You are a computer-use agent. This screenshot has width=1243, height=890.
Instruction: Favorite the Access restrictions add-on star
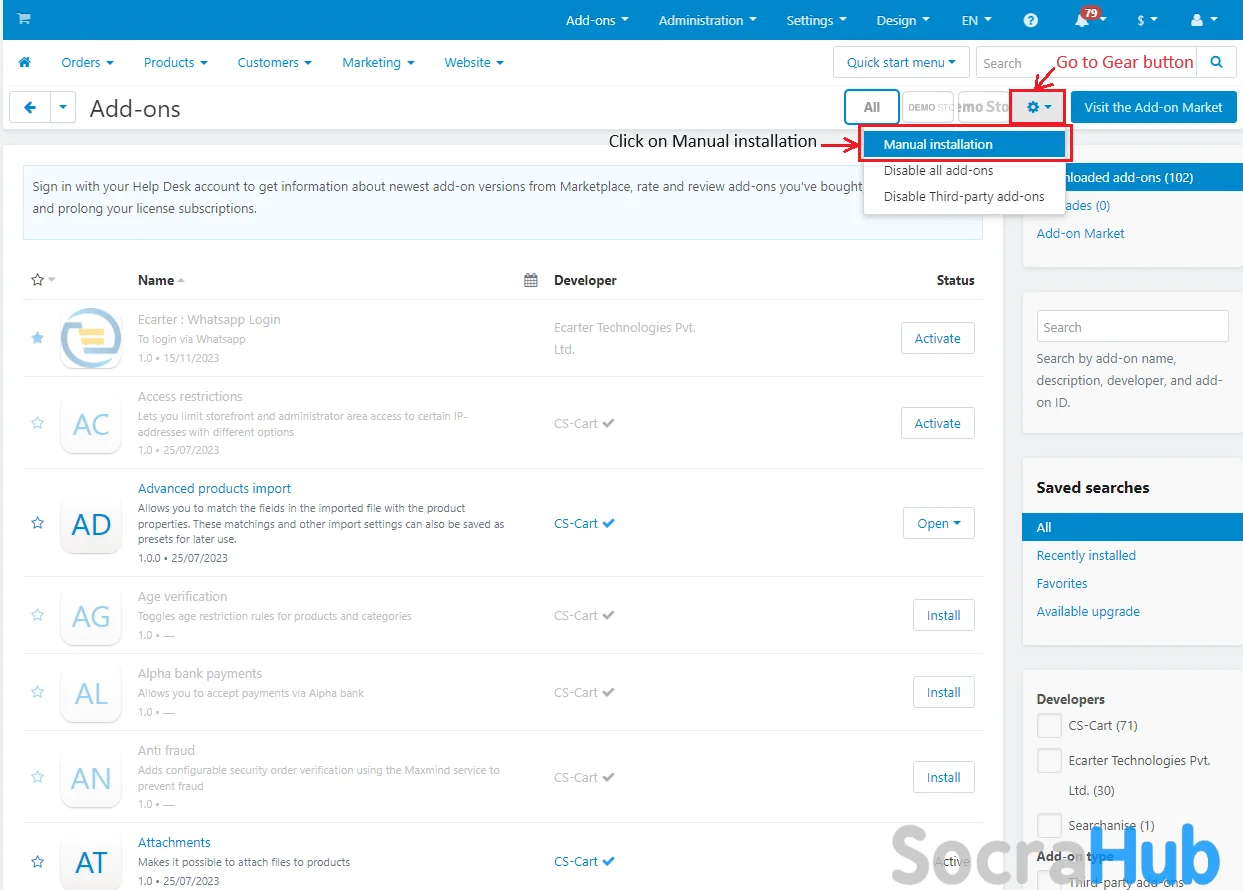pyautogui.click(x=38, y=423)
